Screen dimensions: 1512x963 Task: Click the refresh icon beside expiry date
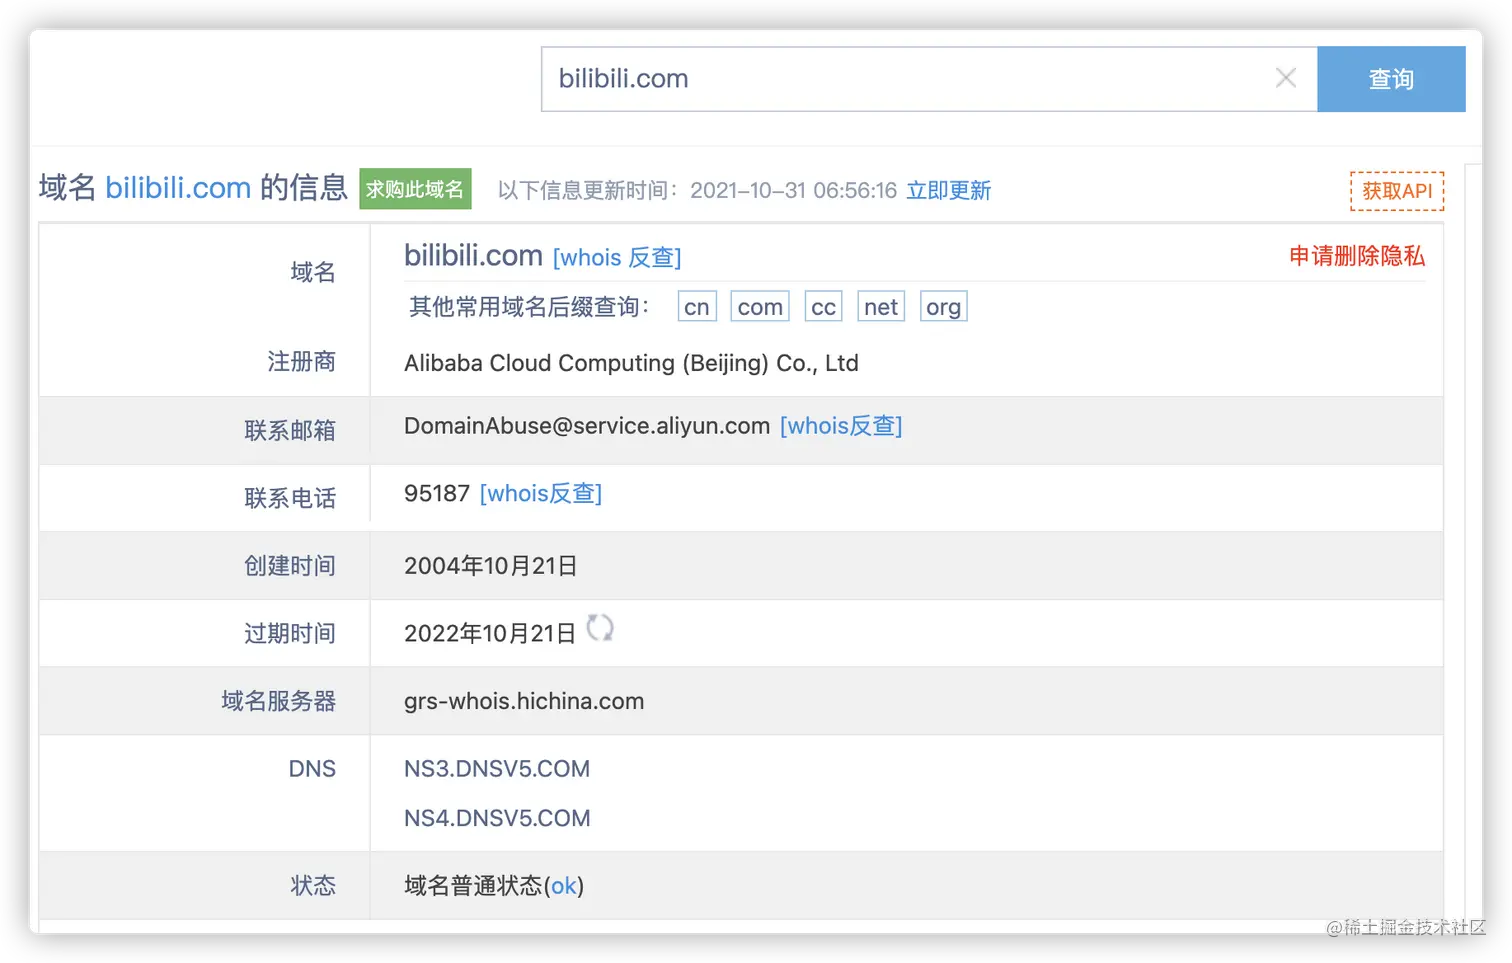[600, 628]
